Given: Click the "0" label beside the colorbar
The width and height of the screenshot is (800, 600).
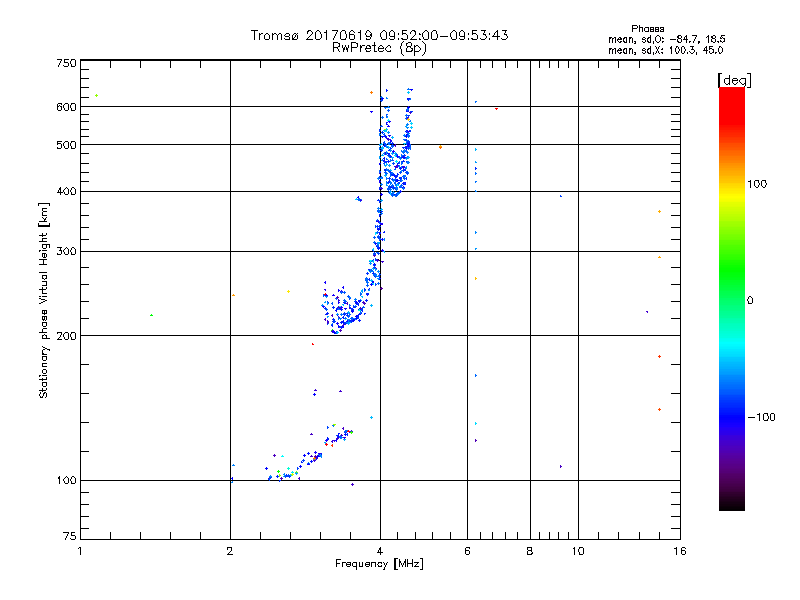Looking at the screenshot, I should tap(750, 301).
